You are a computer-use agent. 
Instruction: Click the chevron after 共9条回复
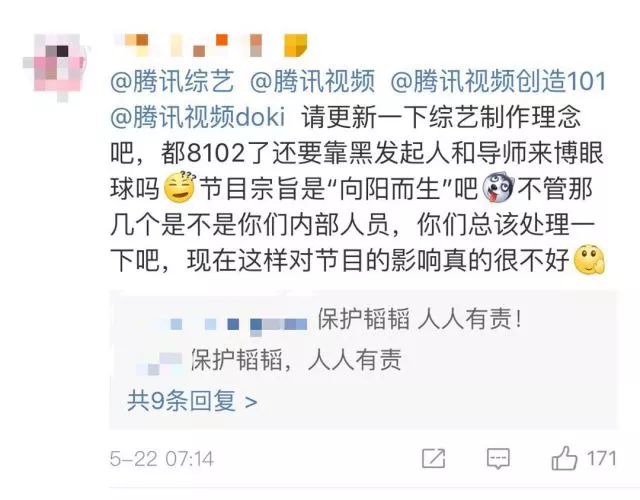251,402
